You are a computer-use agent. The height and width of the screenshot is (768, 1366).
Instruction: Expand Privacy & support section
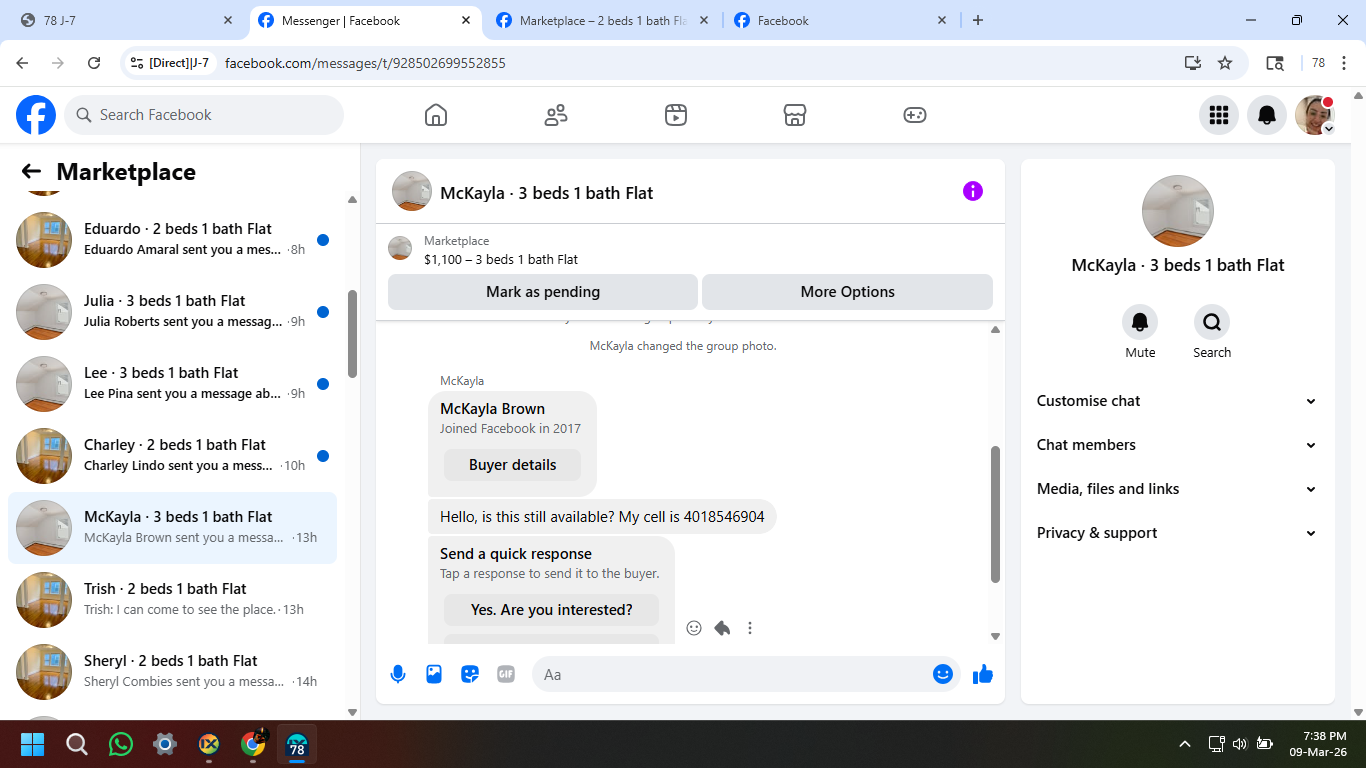[1177, 533]
